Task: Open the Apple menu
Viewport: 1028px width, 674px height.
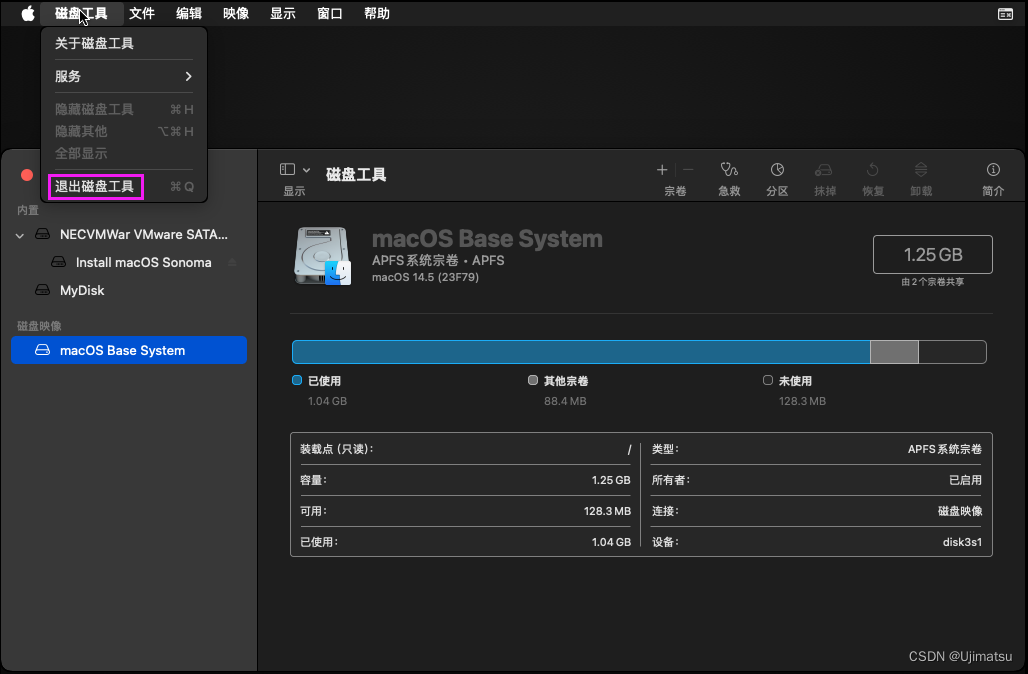Action: [x=28, y=13]
